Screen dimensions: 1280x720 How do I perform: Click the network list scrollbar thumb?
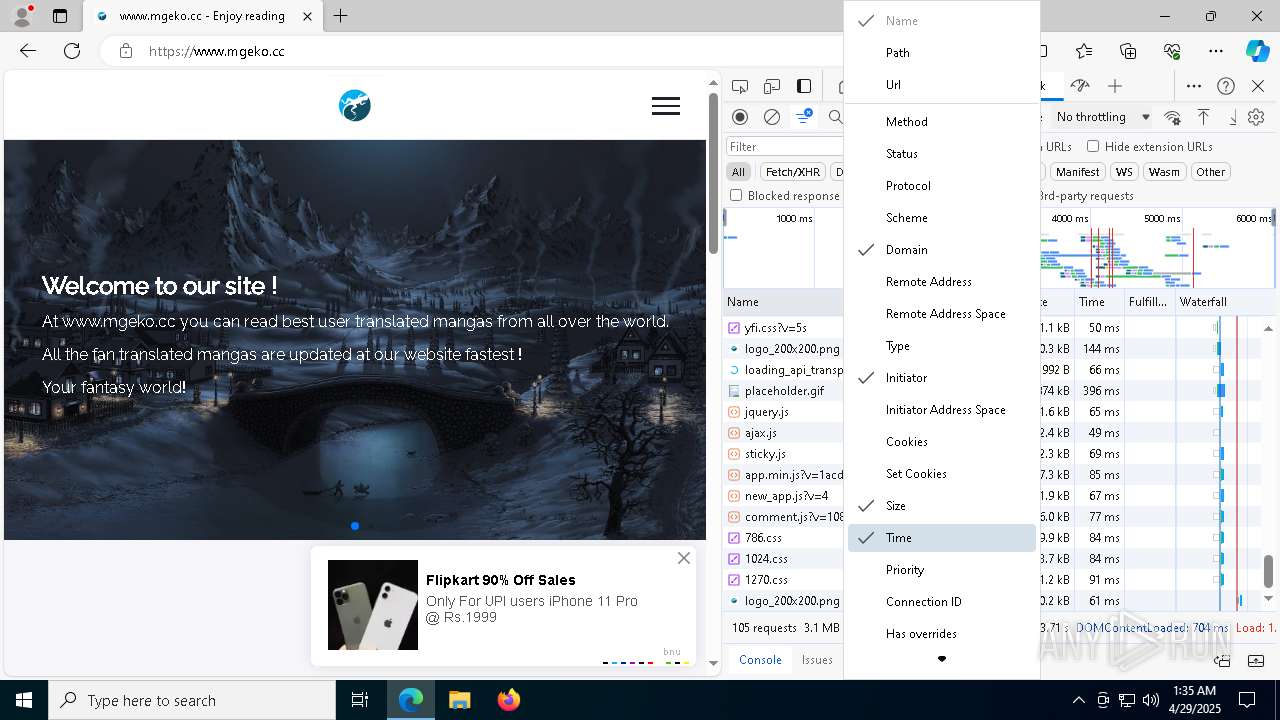coord(1268,571)
